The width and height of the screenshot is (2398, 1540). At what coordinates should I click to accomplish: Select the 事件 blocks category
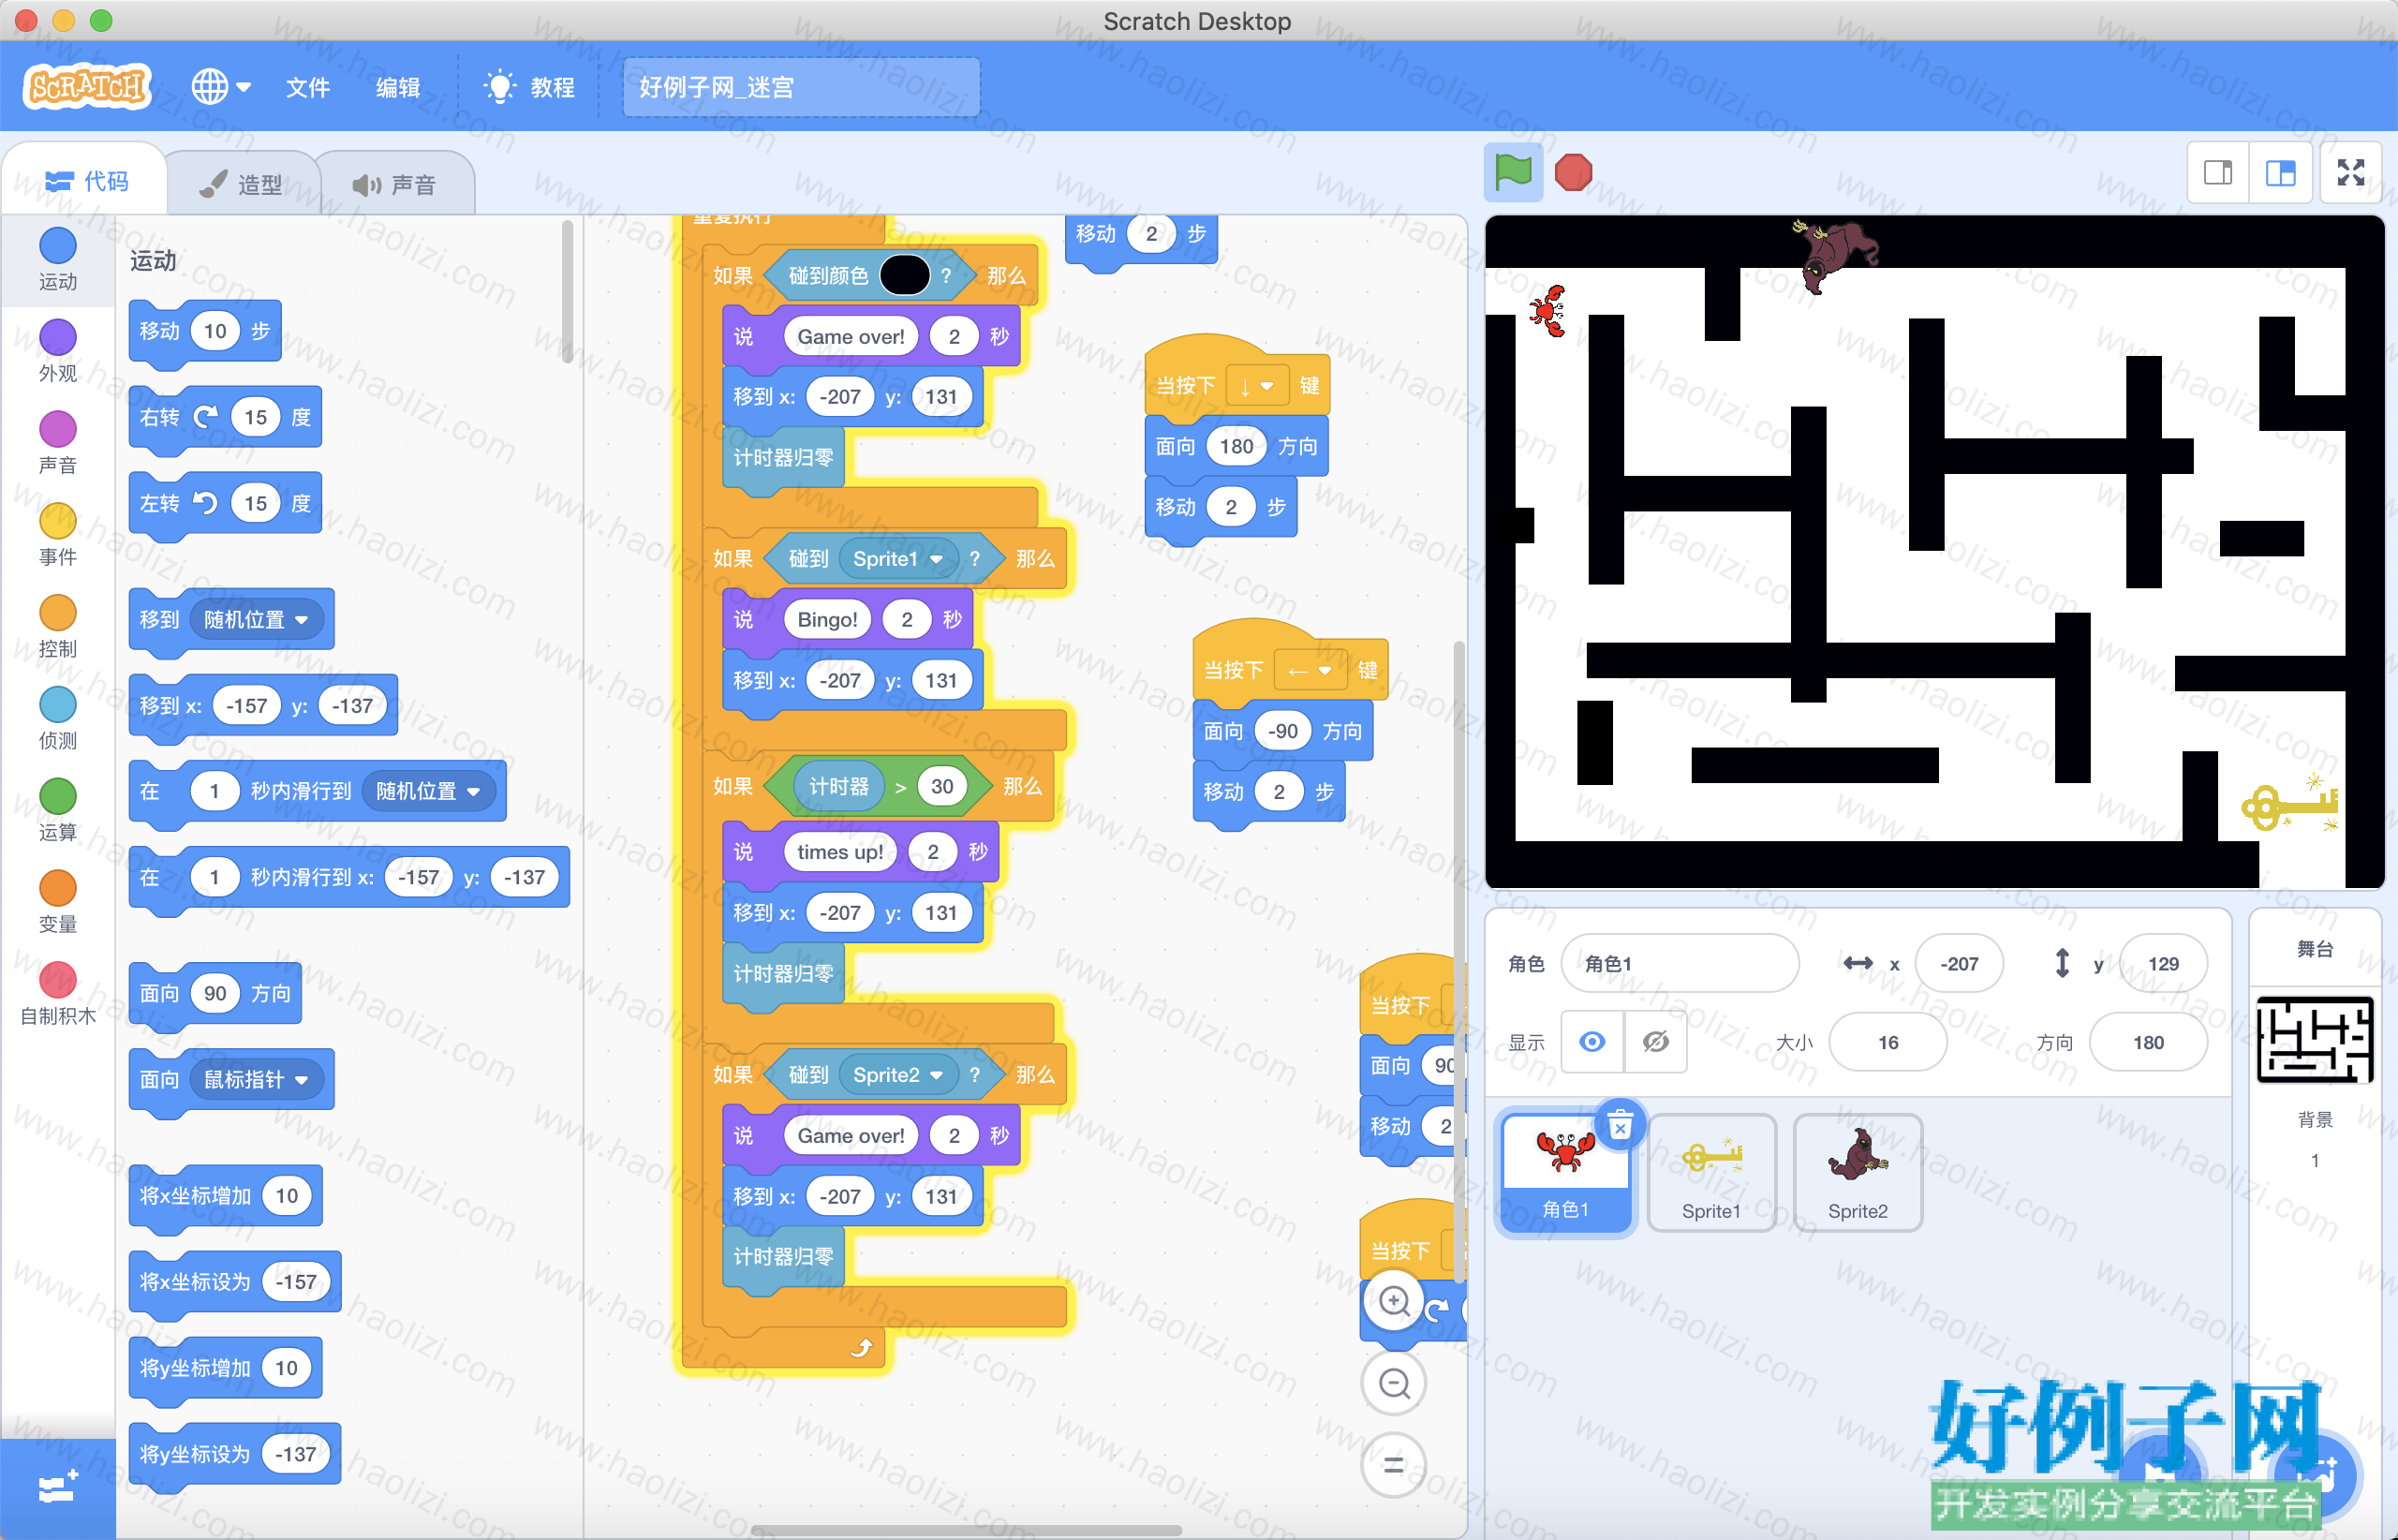(57, 535)
